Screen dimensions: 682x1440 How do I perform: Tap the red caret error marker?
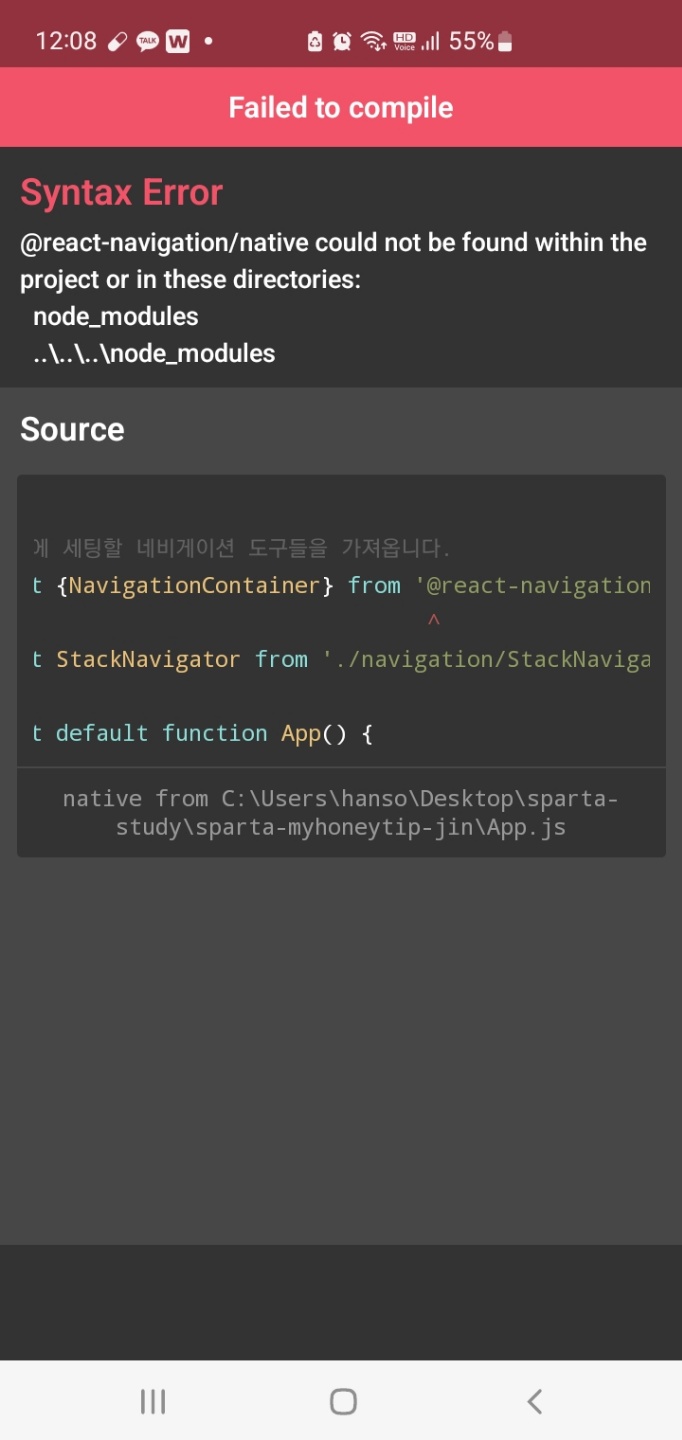[x=433, y=621]
